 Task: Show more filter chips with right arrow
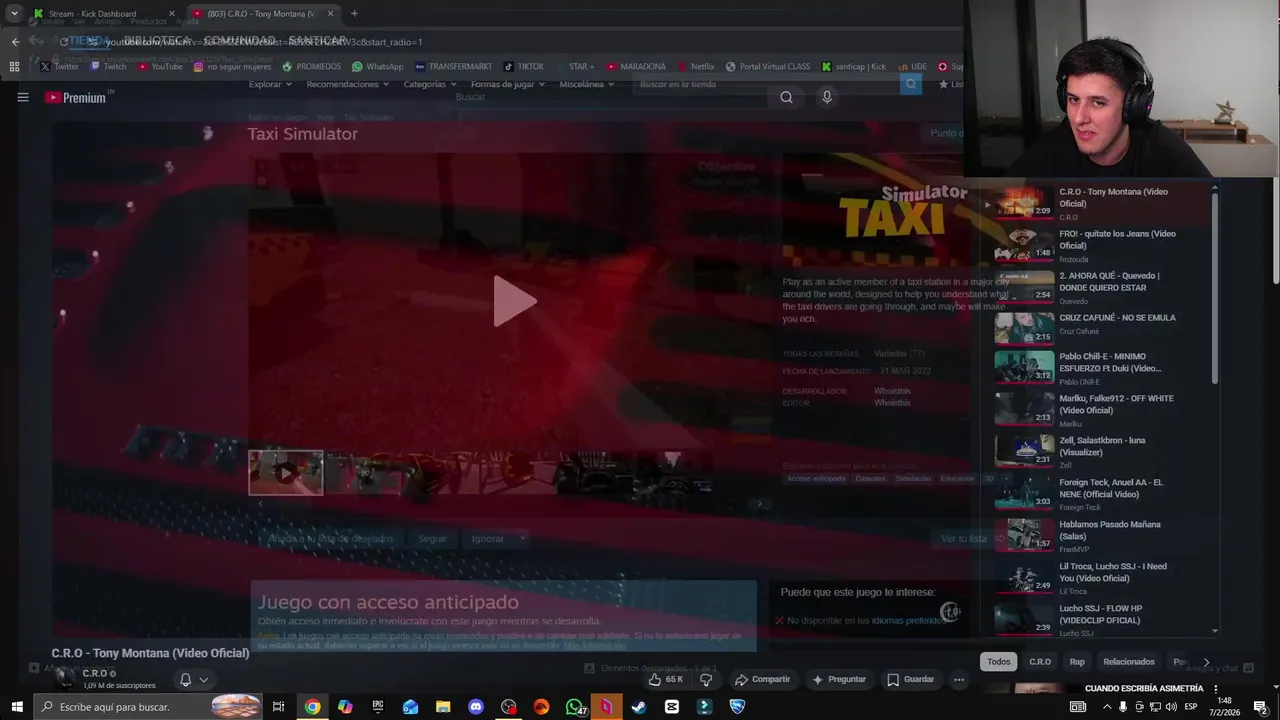(1206, 662)
